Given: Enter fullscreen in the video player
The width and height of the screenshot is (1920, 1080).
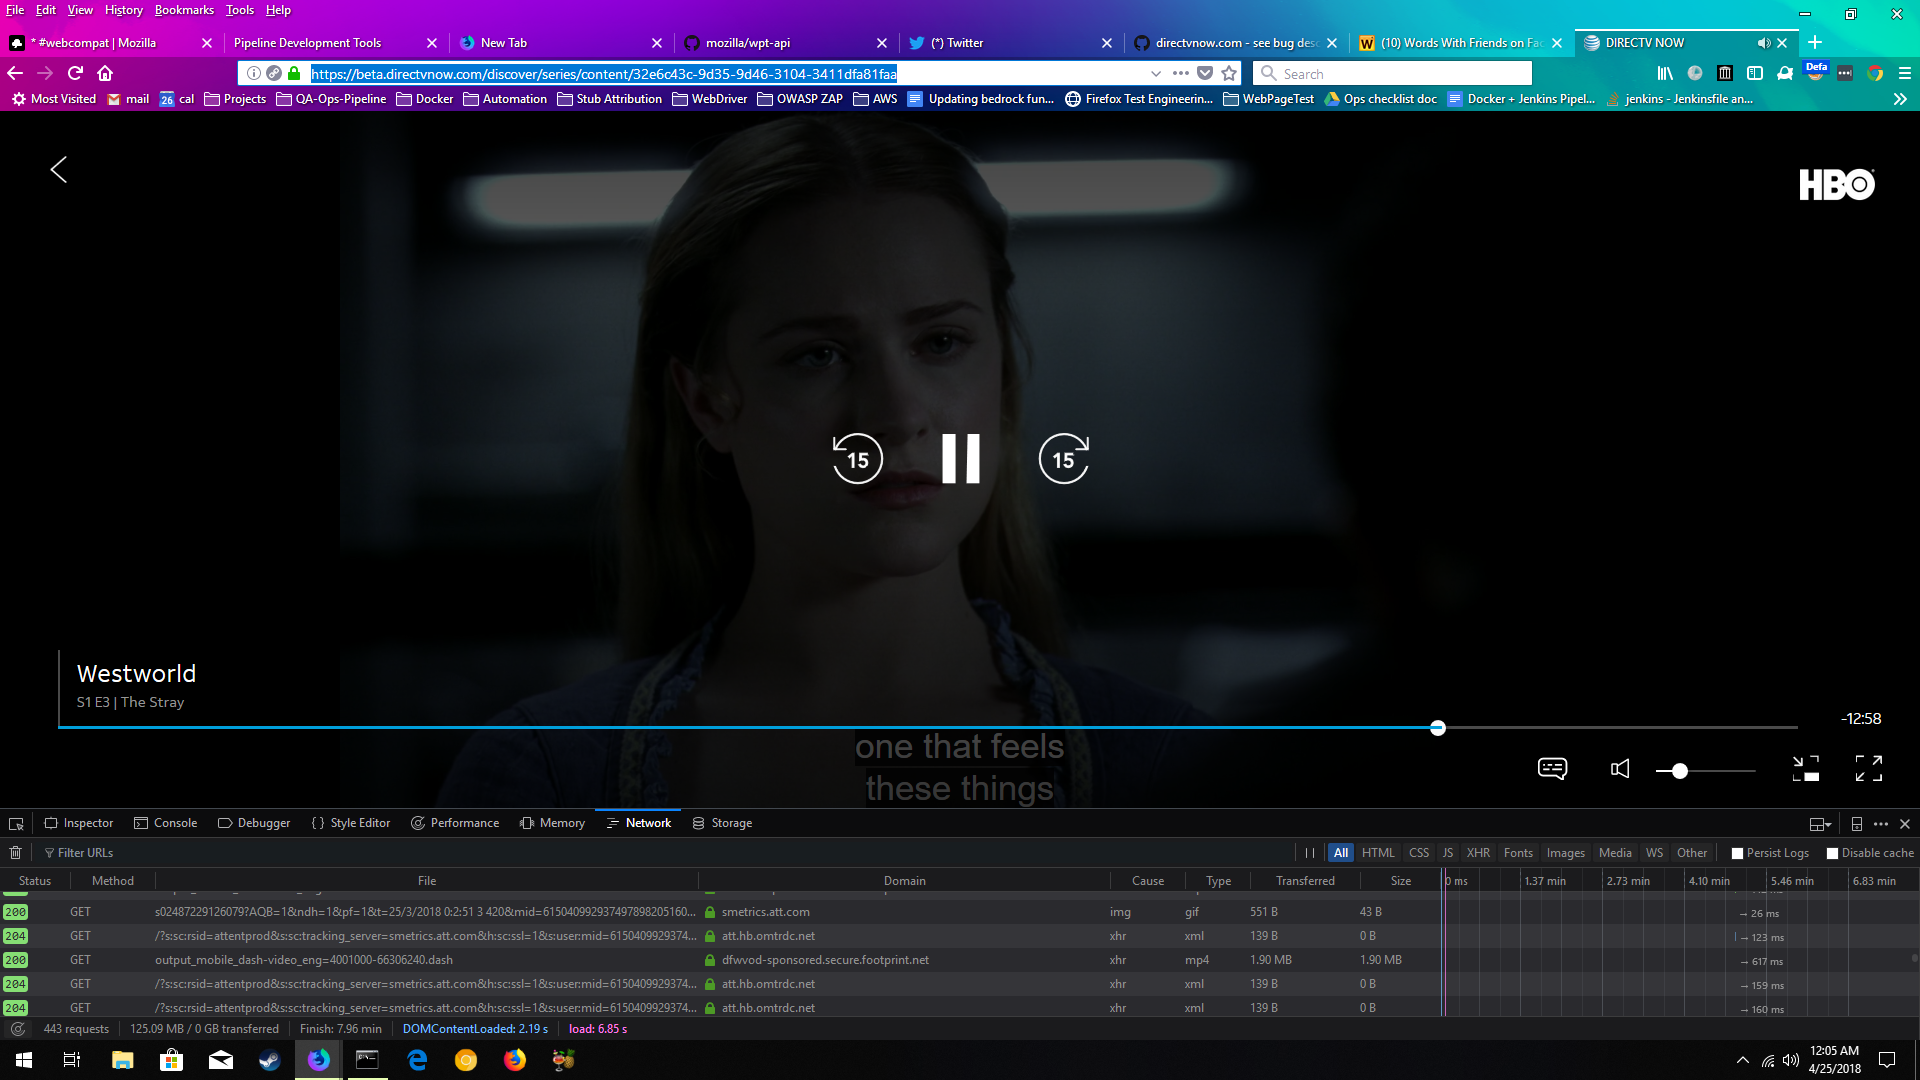Looking at the screenshot, I should click(x=1869, y=768).
